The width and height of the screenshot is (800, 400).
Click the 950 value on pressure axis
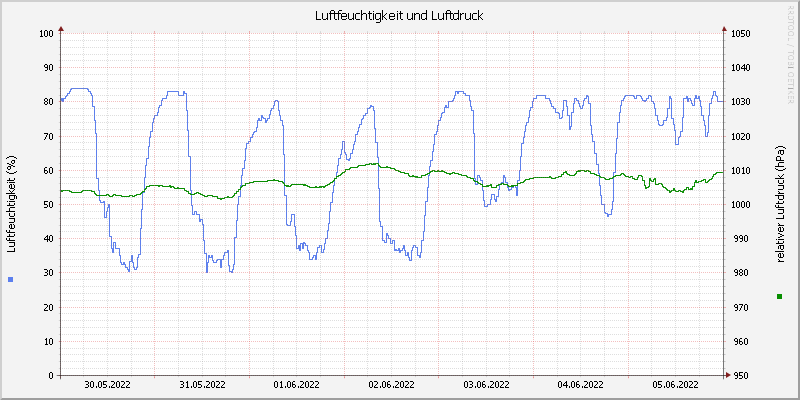click(x=739, y=376)
